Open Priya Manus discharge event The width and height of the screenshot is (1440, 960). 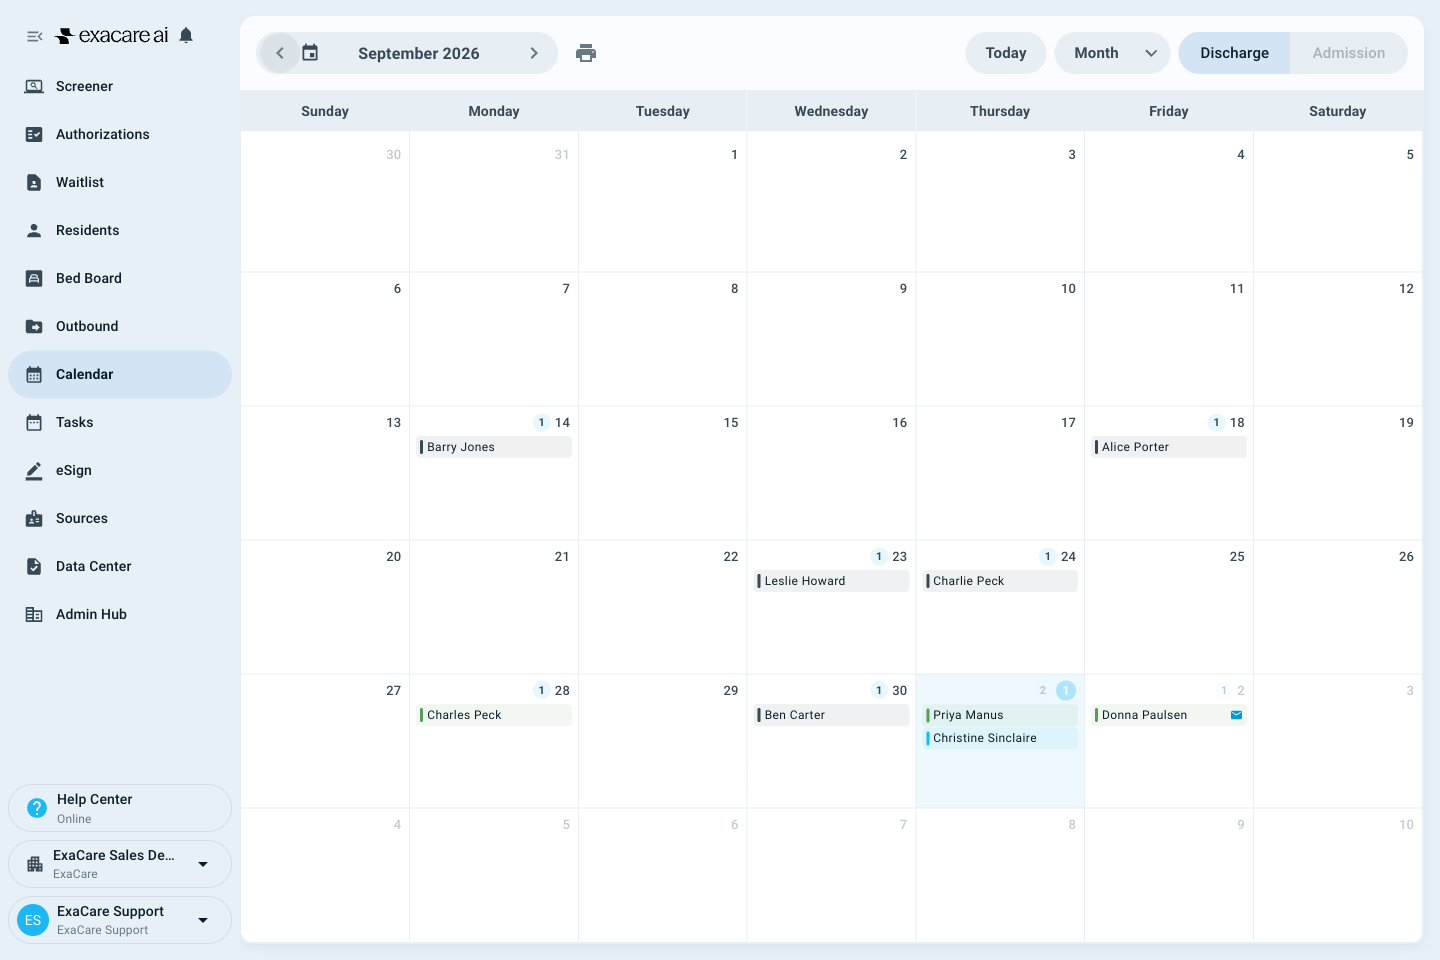coord(1000,715)
